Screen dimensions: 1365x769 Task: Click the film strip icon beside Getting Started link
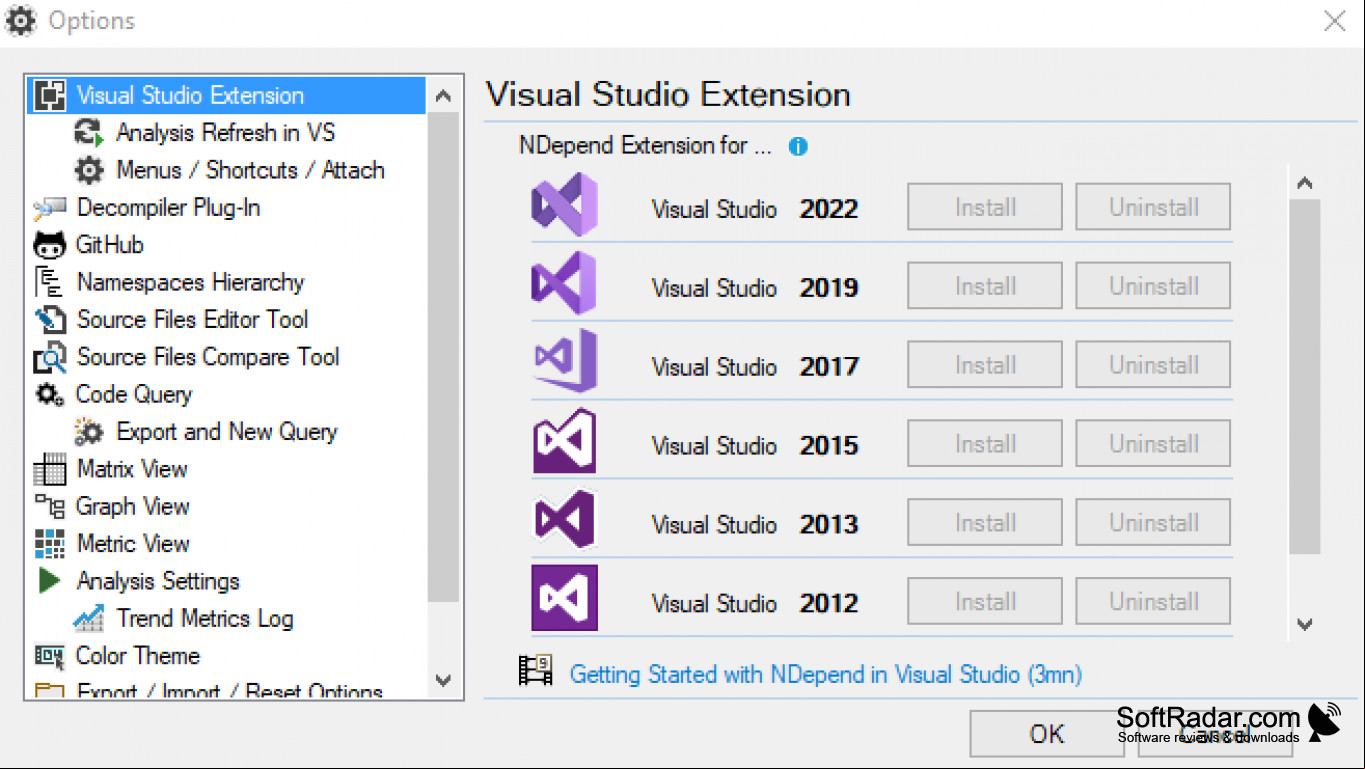click(x=535, y=670)
